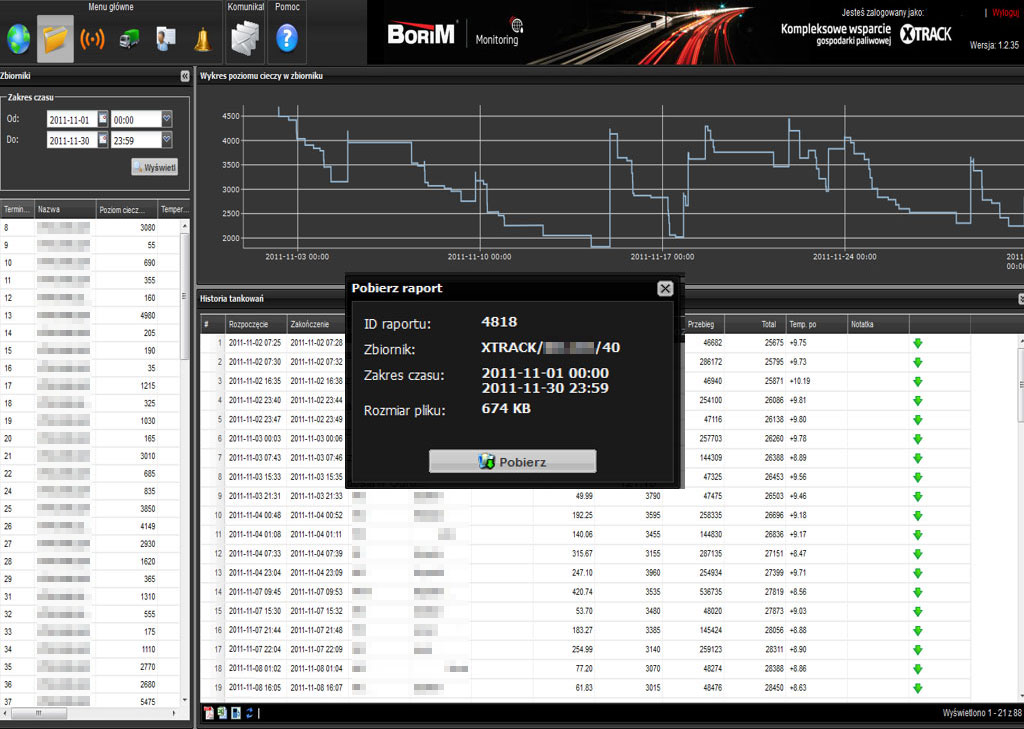1024x729 pixels.
Task: Export the refueling history to PDF
Action: tap(209, 713)
